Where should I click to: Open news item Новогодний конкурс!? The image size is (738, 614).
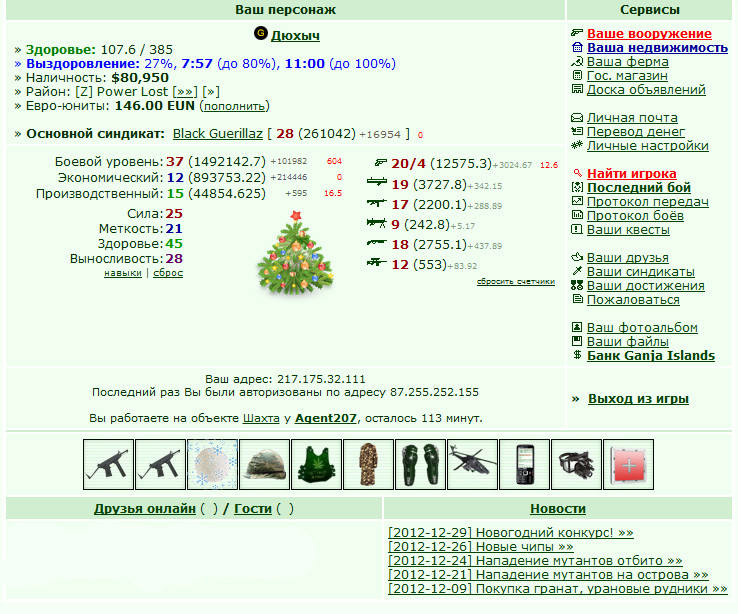coord(511,533)
